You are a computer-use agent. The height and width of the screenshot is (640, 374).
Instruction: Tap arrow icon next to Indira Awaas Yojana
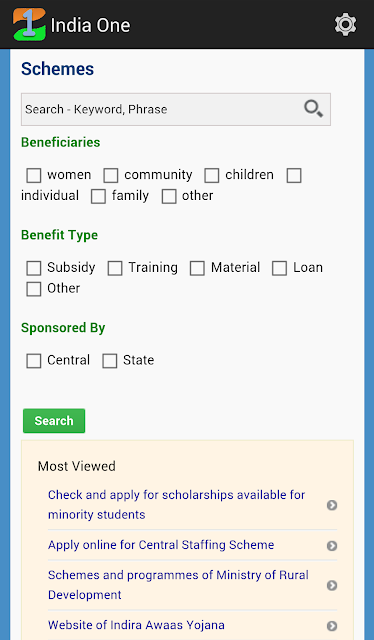[332, 625]
